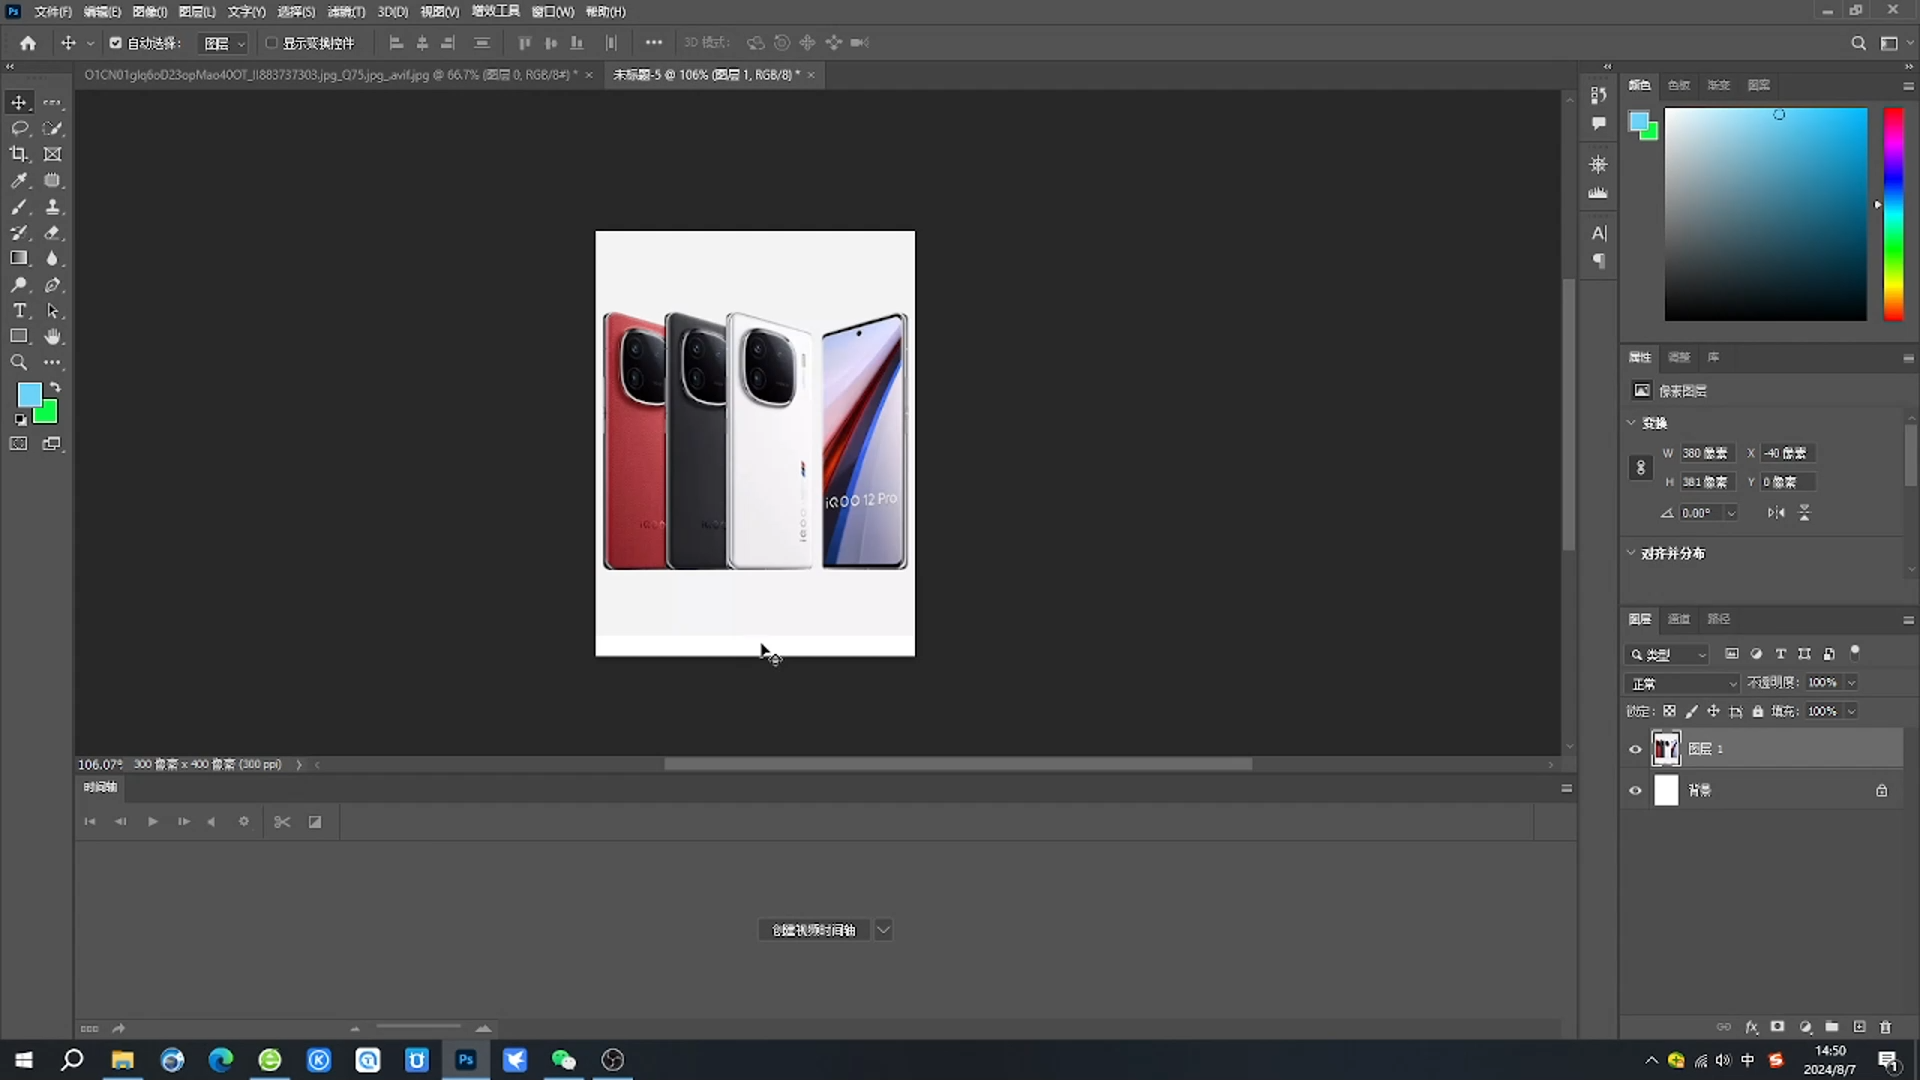Open the 文件(F) menu
The image size is (1920, 1080).
(53, 12)
